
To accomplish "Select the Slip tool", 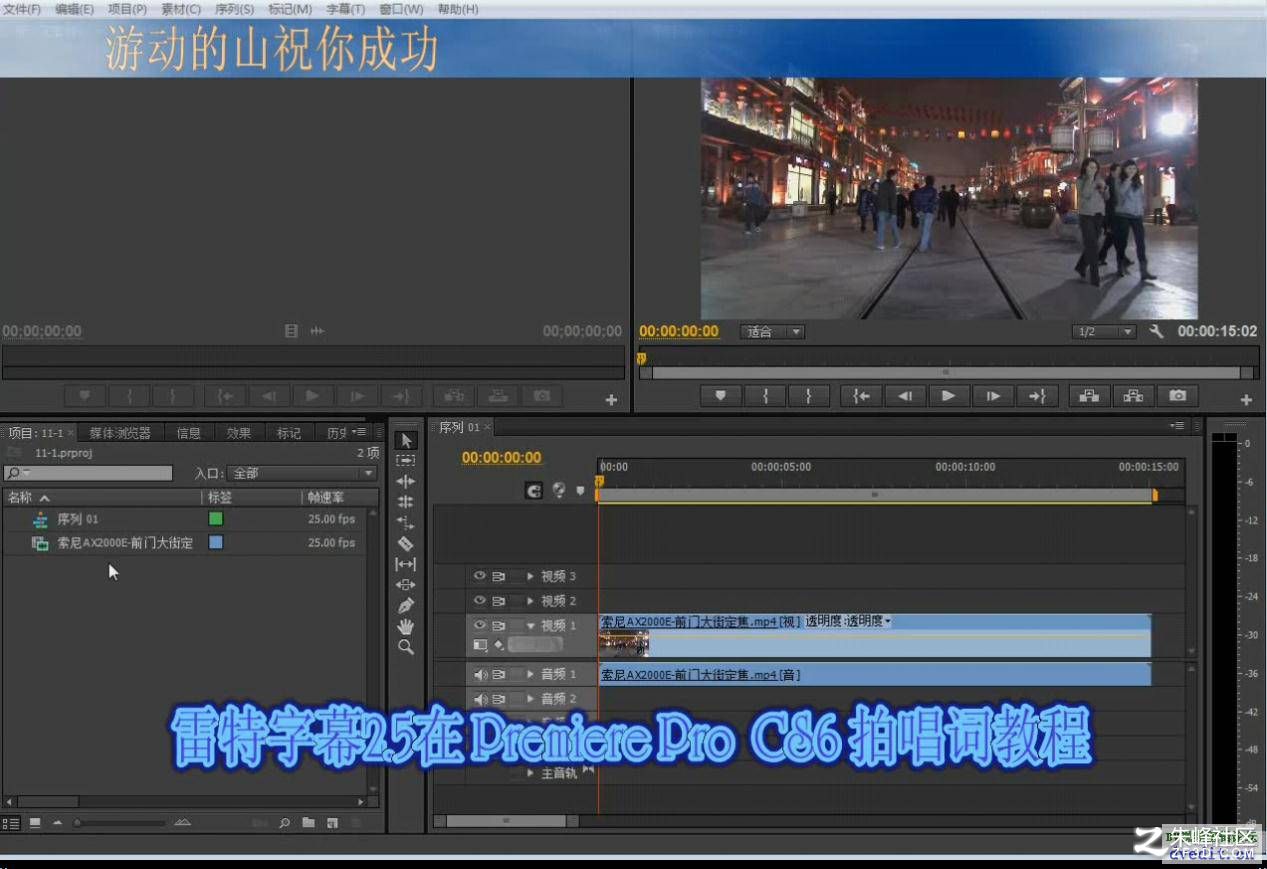I will (x=406, y=564).
